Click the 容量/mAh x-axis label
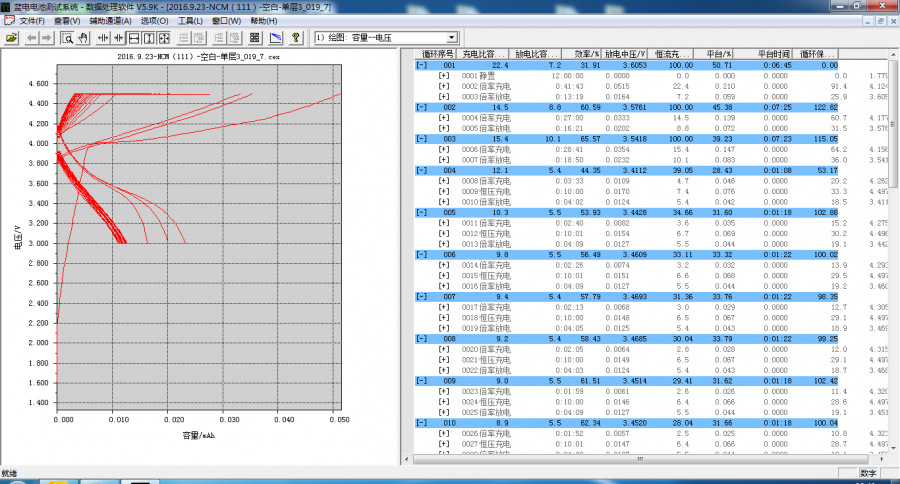This screenshot has width=900, height=484. tap(199, 436)
